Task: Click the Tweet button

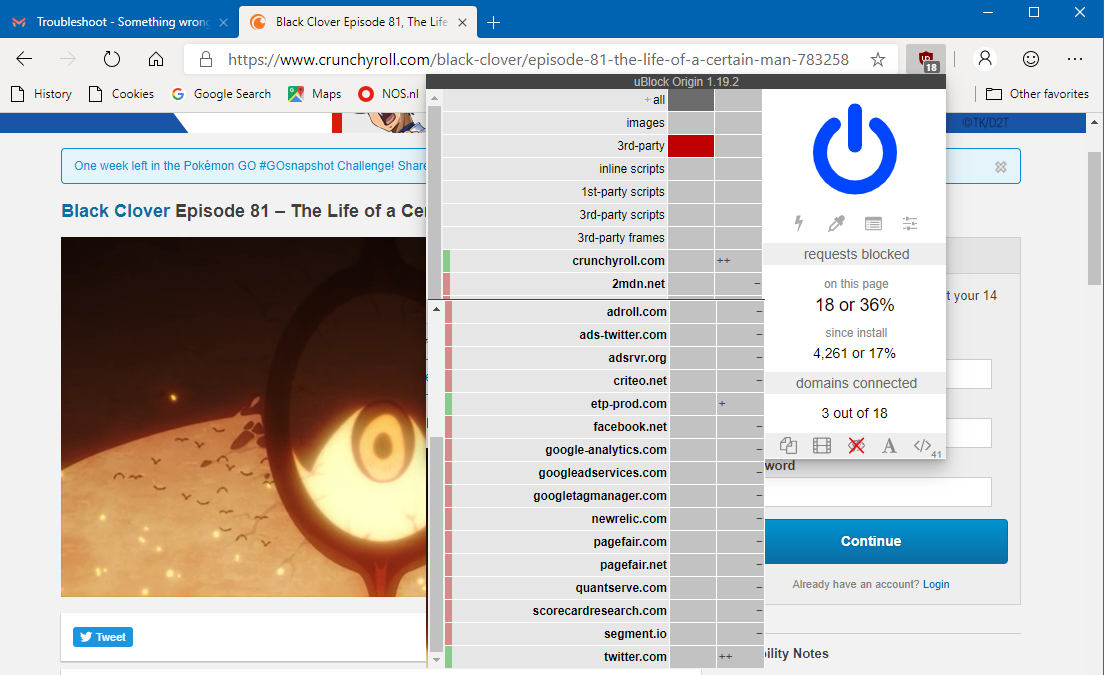Action: [x=103, y=637]
